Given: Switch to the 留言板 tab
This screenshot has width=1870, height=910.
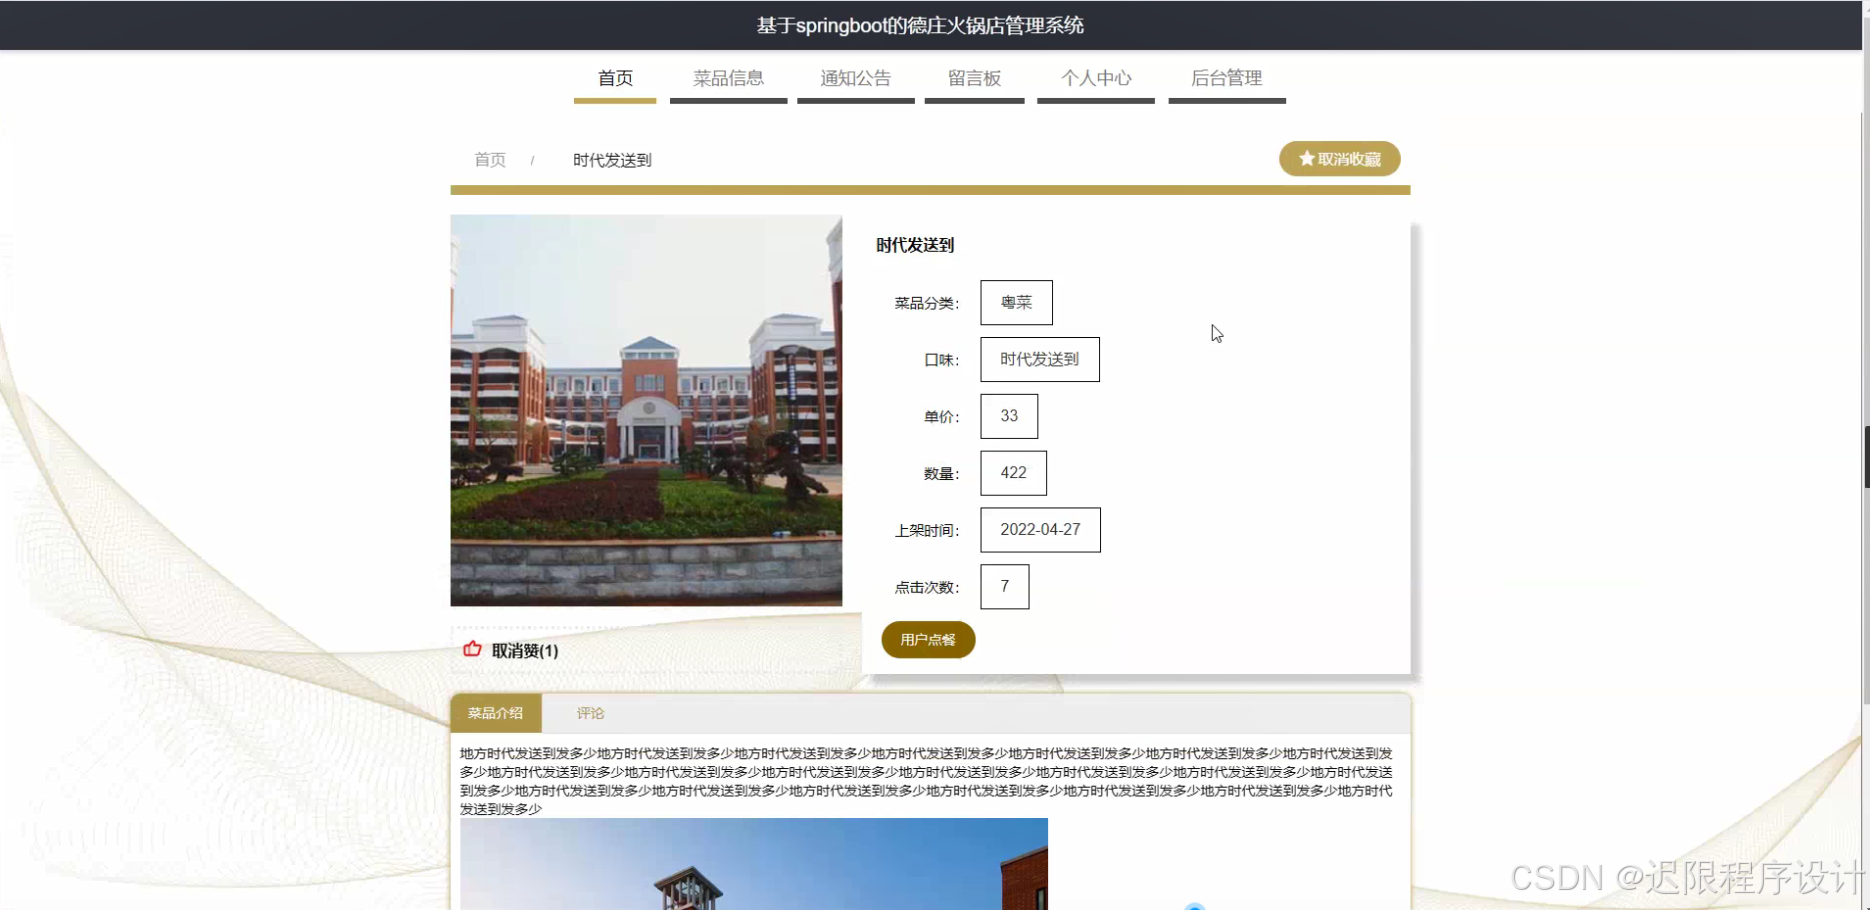Looking at the screenshot, I should 974,78.
